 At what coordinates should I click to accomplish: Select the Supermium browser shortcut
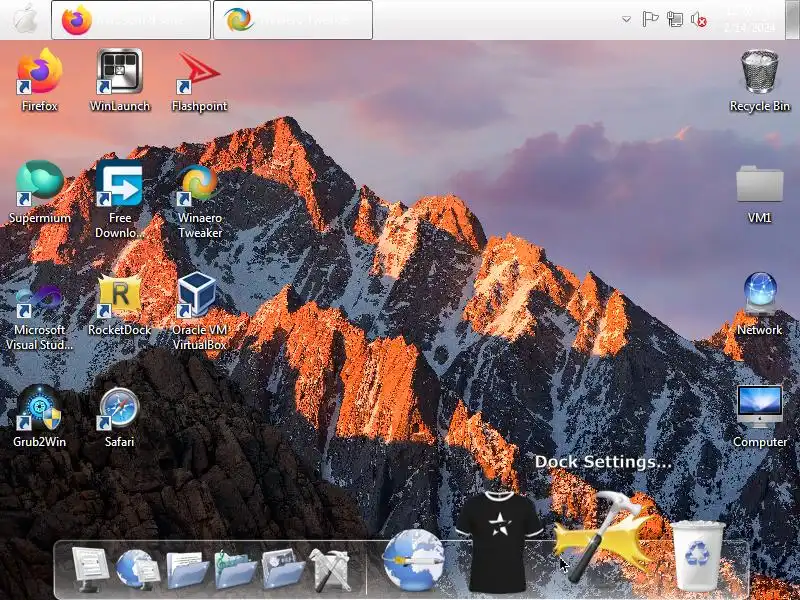[39, 191]
